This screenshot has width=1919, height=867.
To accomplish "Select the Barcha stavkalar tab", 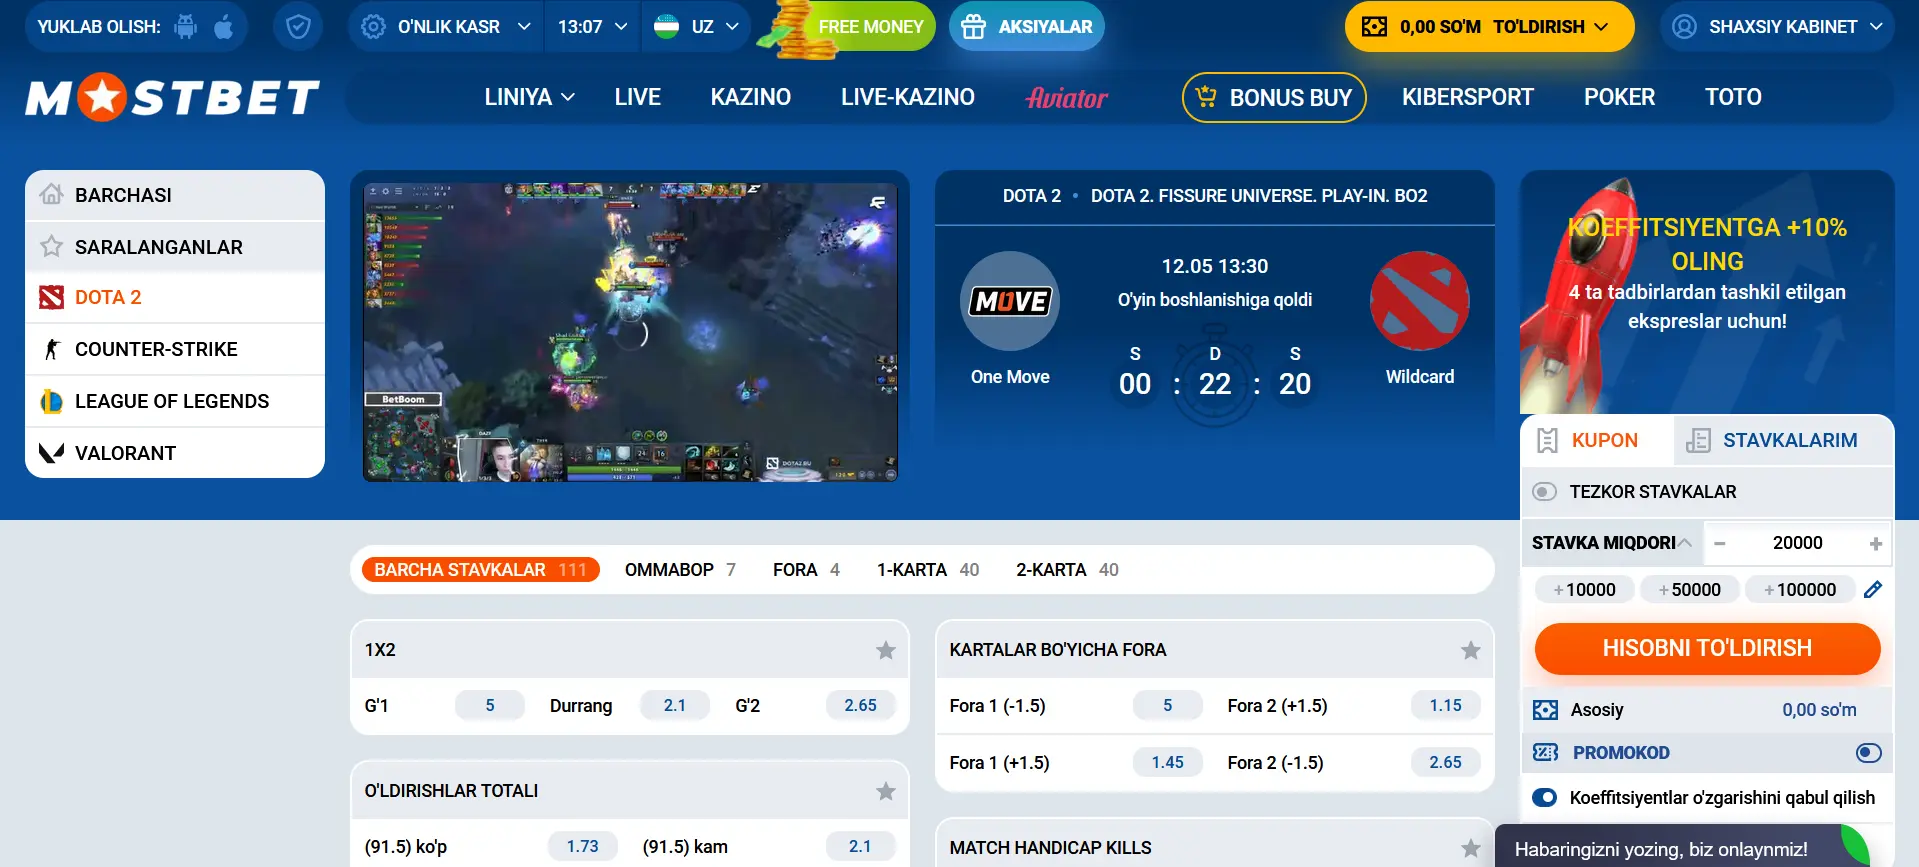I will pyautogui.click(x=481, y=570).
